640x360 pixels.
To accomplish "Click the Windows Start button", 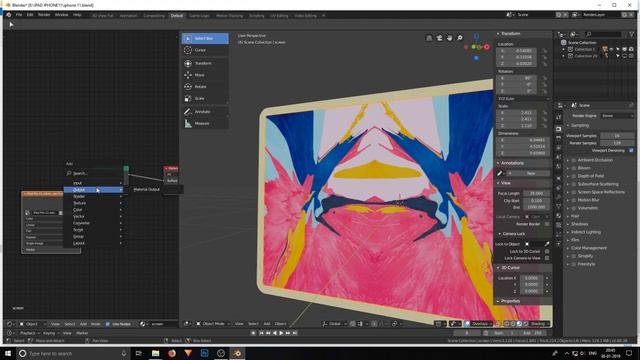I will 8,353.
